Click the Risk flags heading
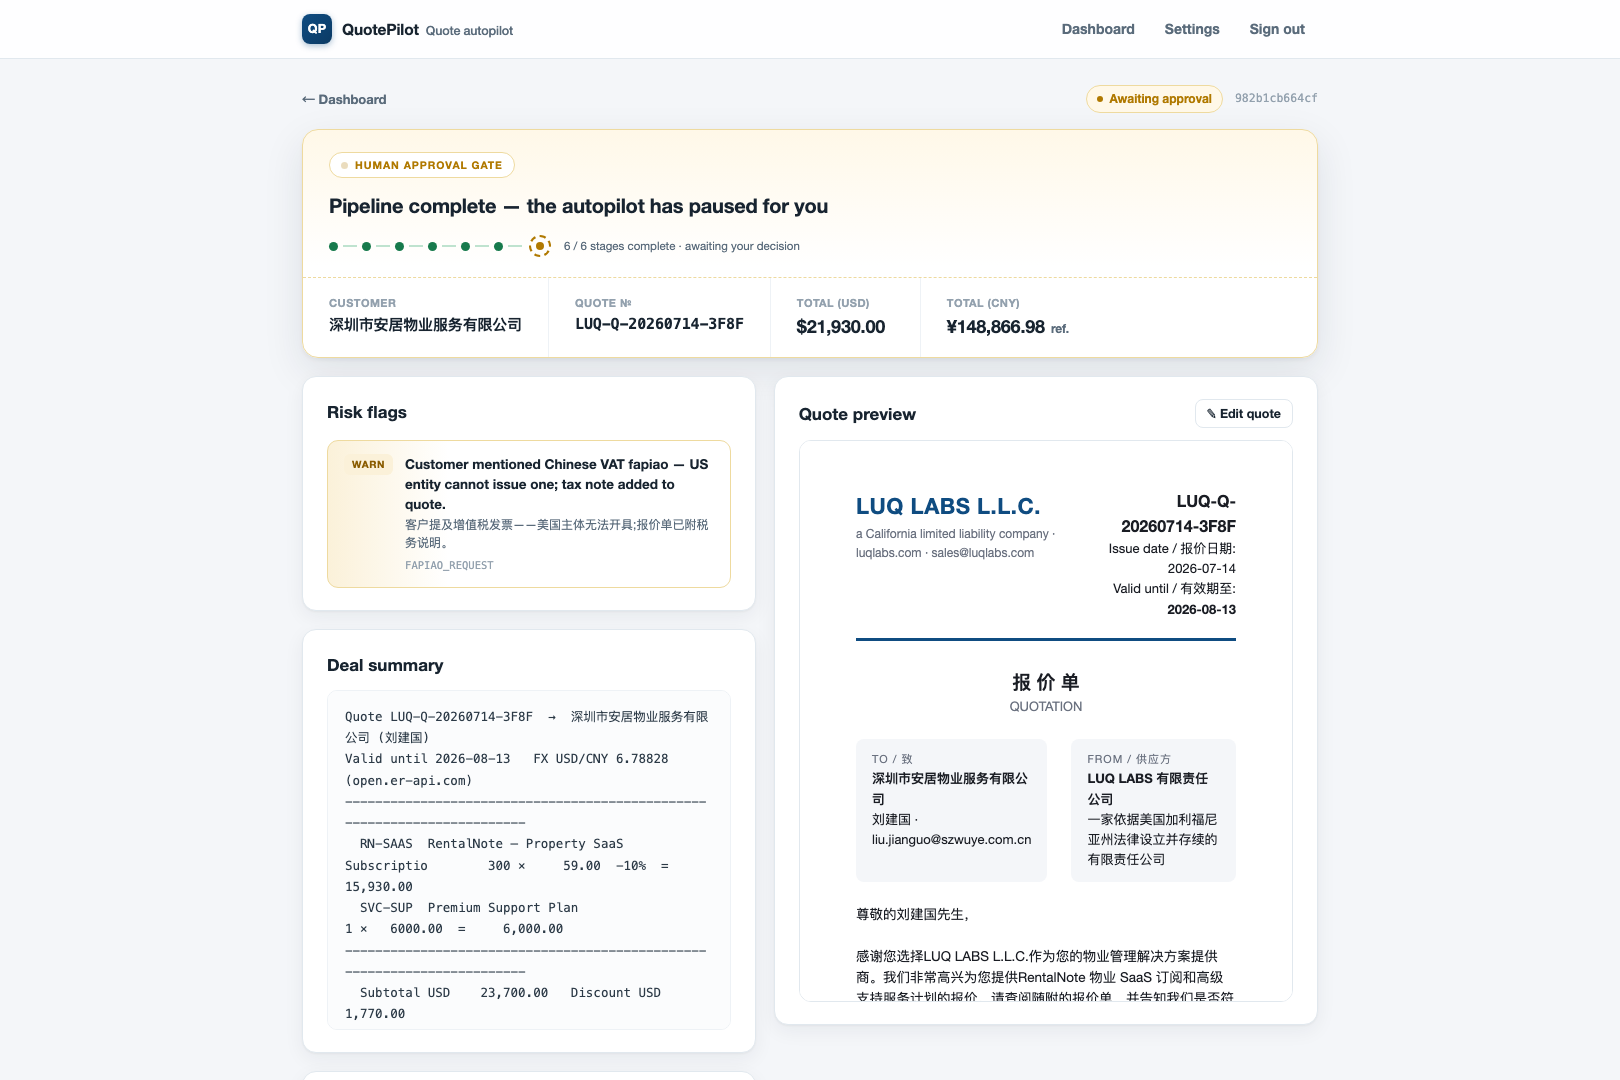 [367, 412]
